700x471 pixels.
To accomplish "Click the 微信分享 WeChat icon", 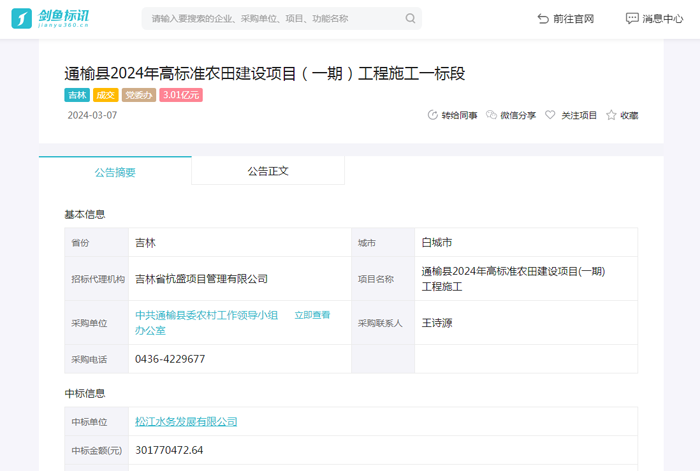I will 491,115.
